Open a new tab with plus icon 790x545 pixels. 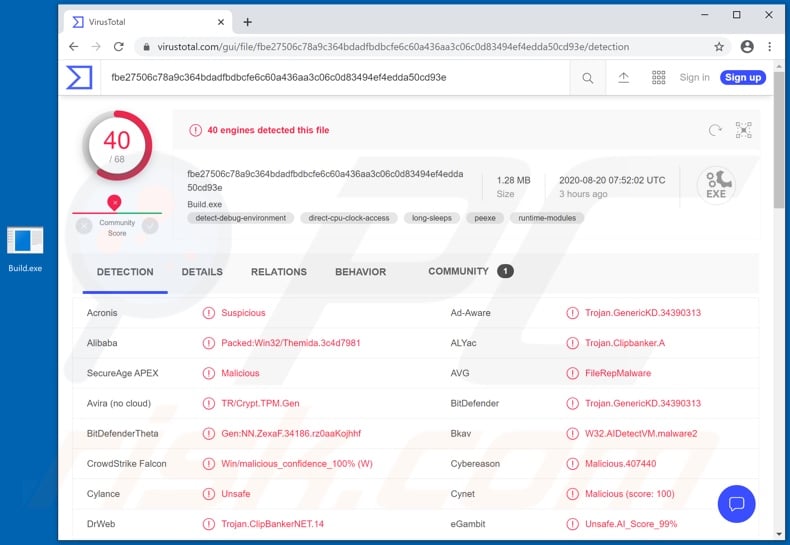[247, 22]
